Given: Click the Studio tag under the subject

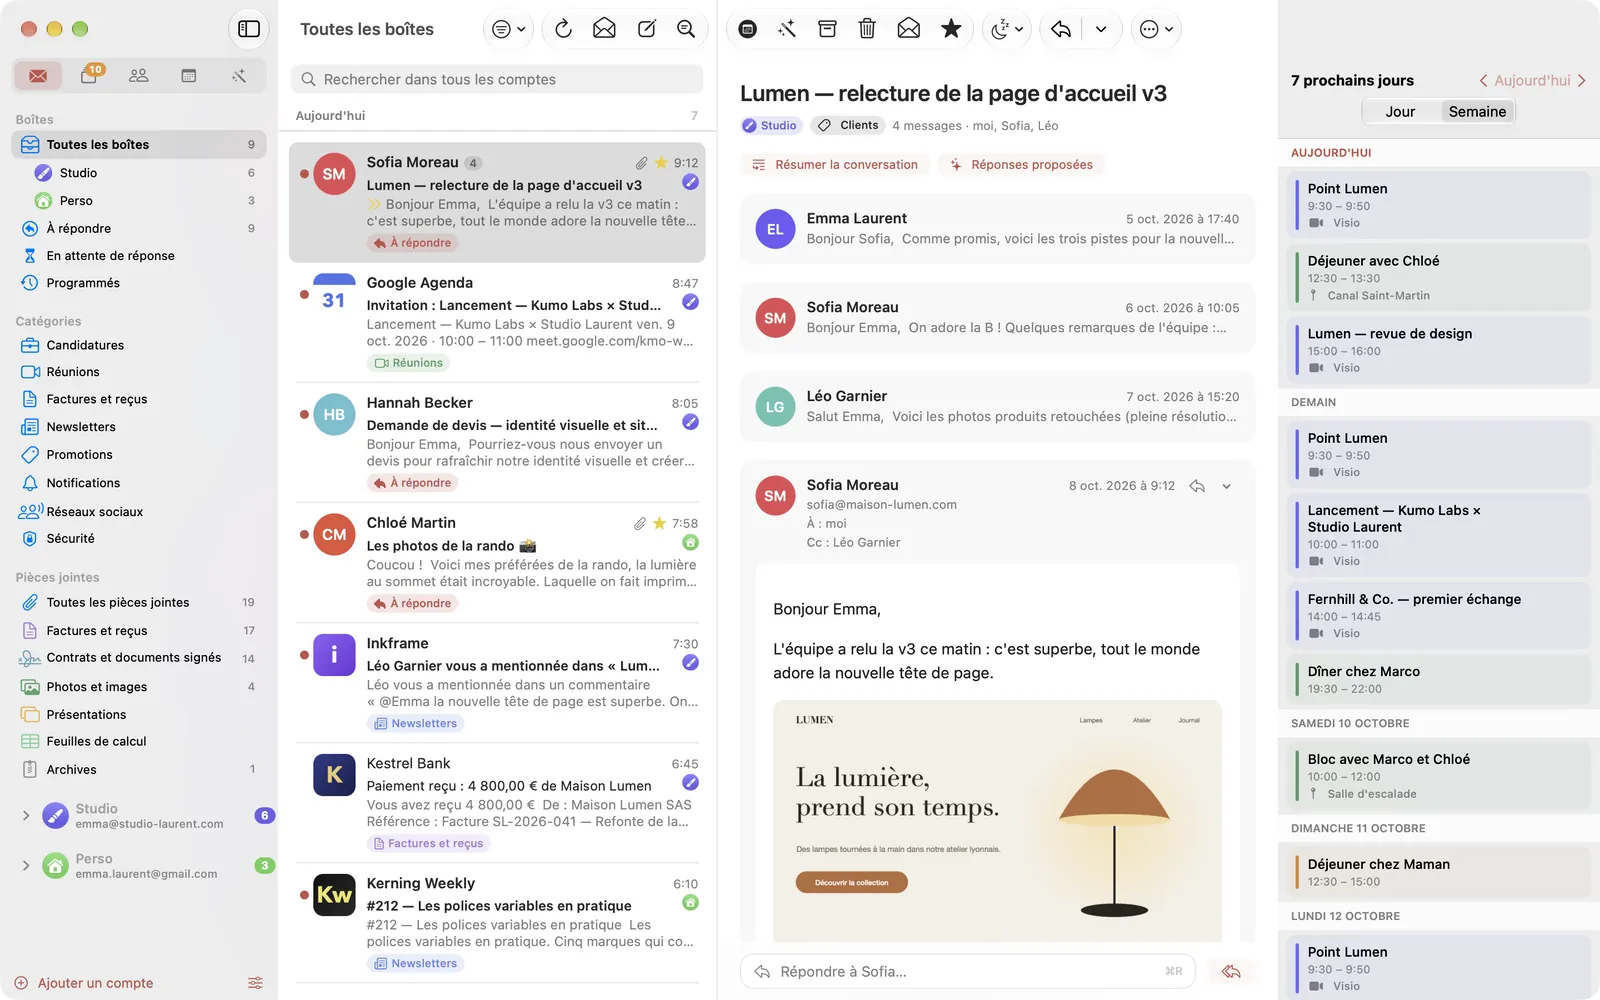Looking at the screenshot, I should point(770,126).
